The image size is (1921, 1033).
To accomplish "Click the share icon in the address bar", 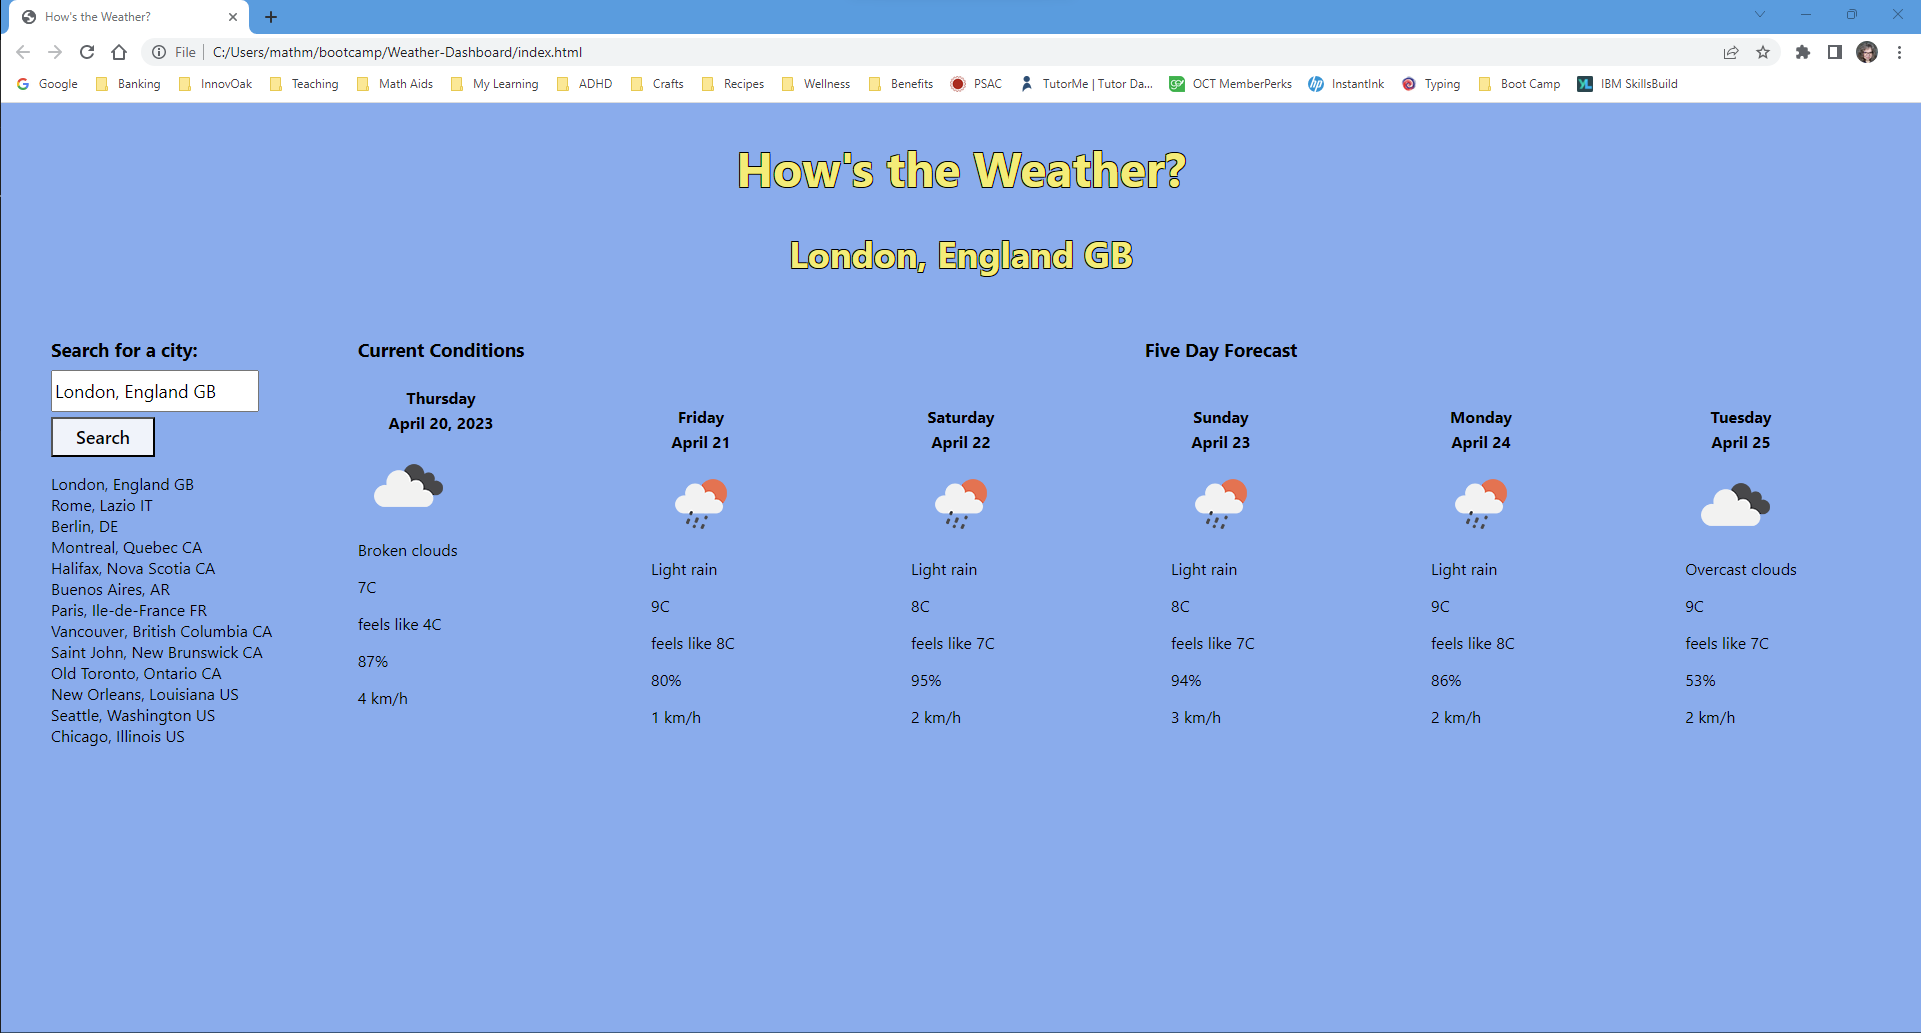I will pyautogui.click(x=1731, y=52).
